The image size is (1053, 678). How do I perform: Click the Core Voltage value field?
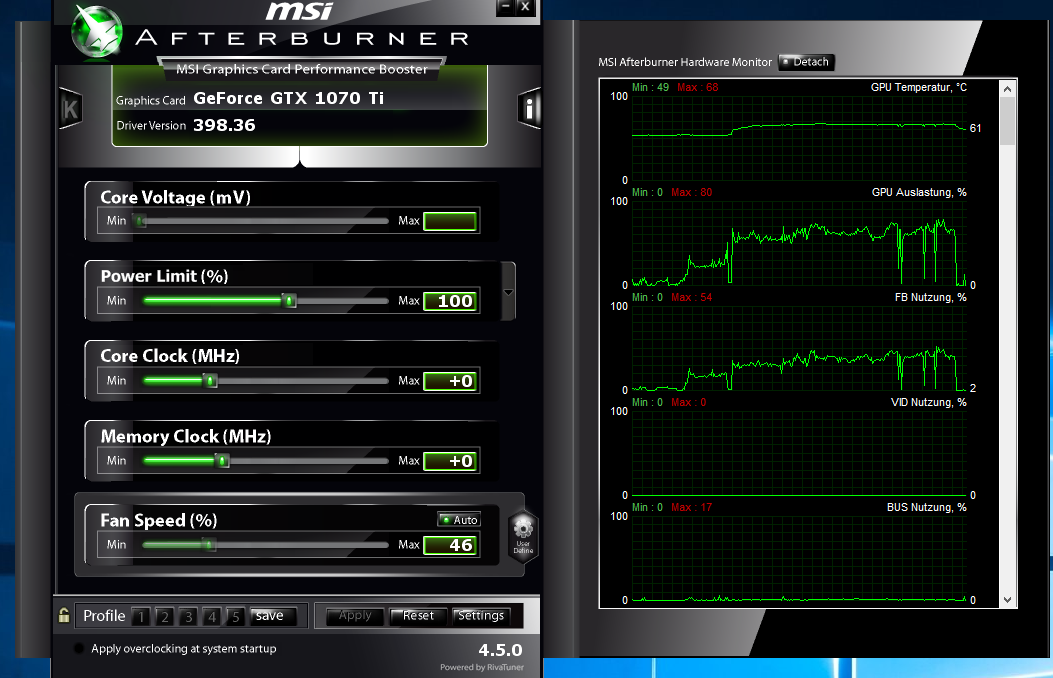tap(451, 221)
